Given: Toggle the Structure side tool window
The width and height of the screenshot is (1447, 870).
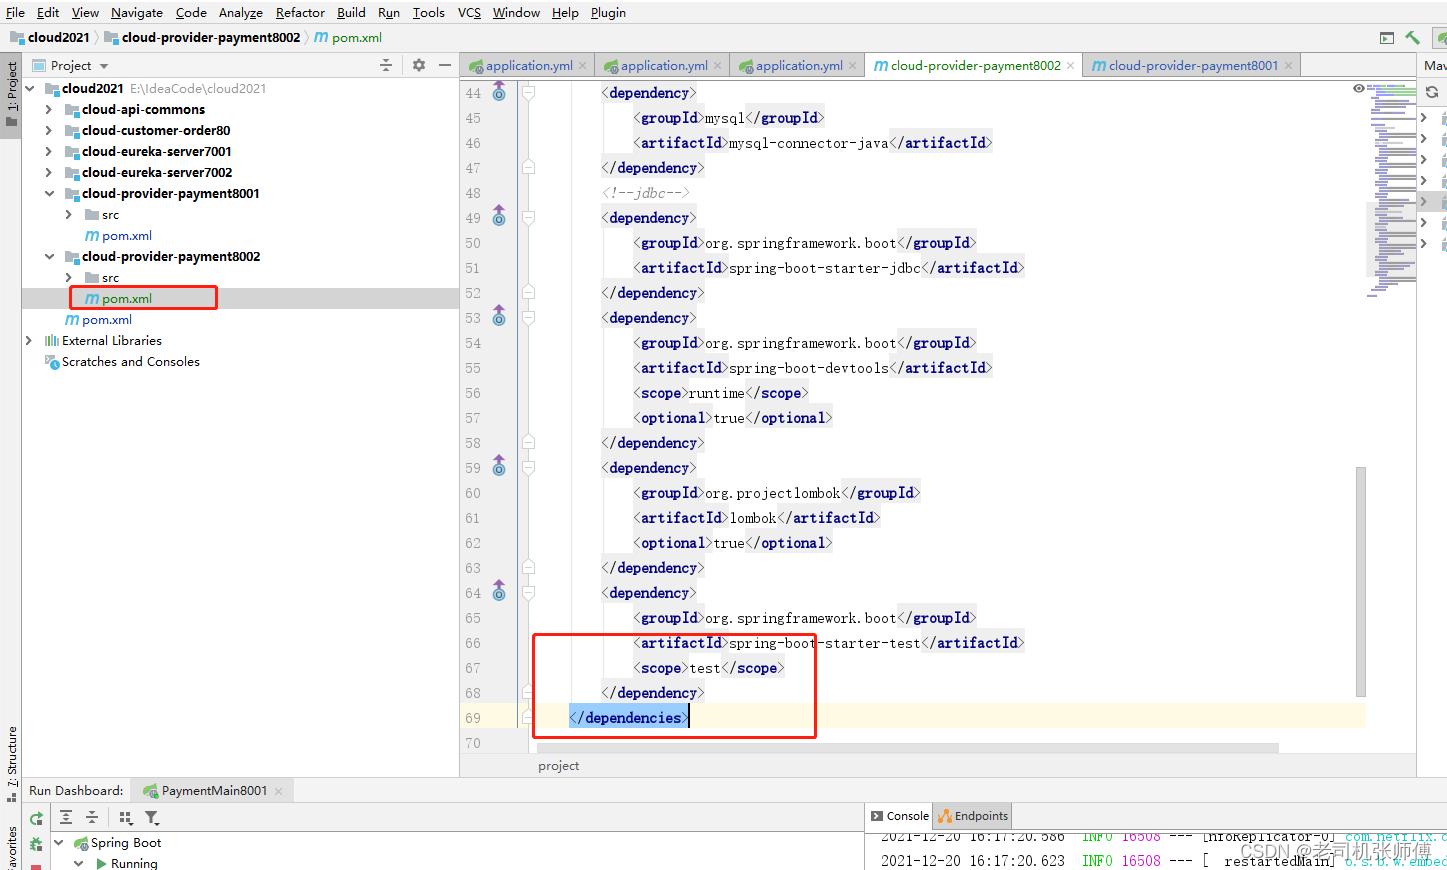Looking at the screenshot, I should pos(11,764).
